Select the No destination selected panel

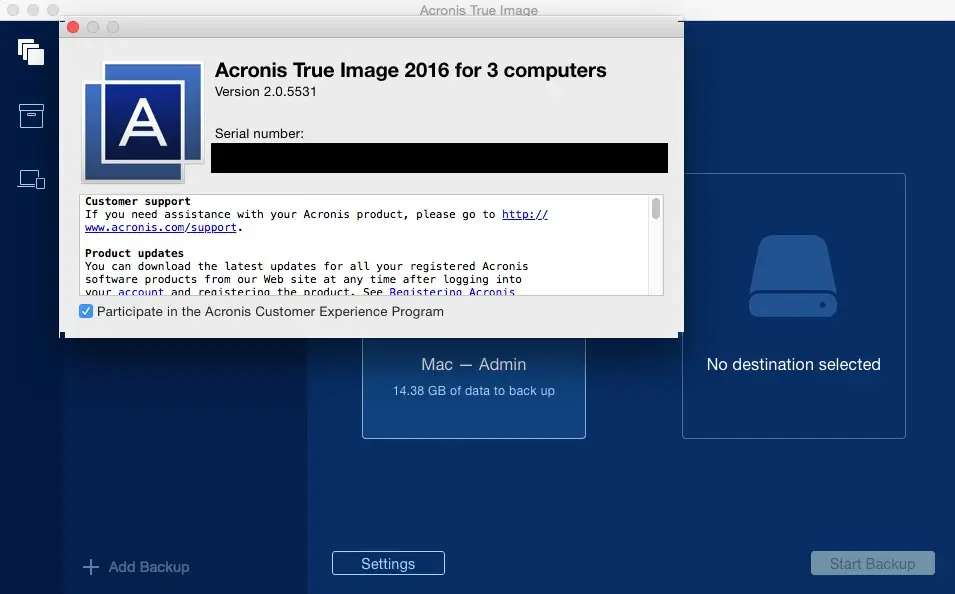pyautogui.click(x=794, y=306)
